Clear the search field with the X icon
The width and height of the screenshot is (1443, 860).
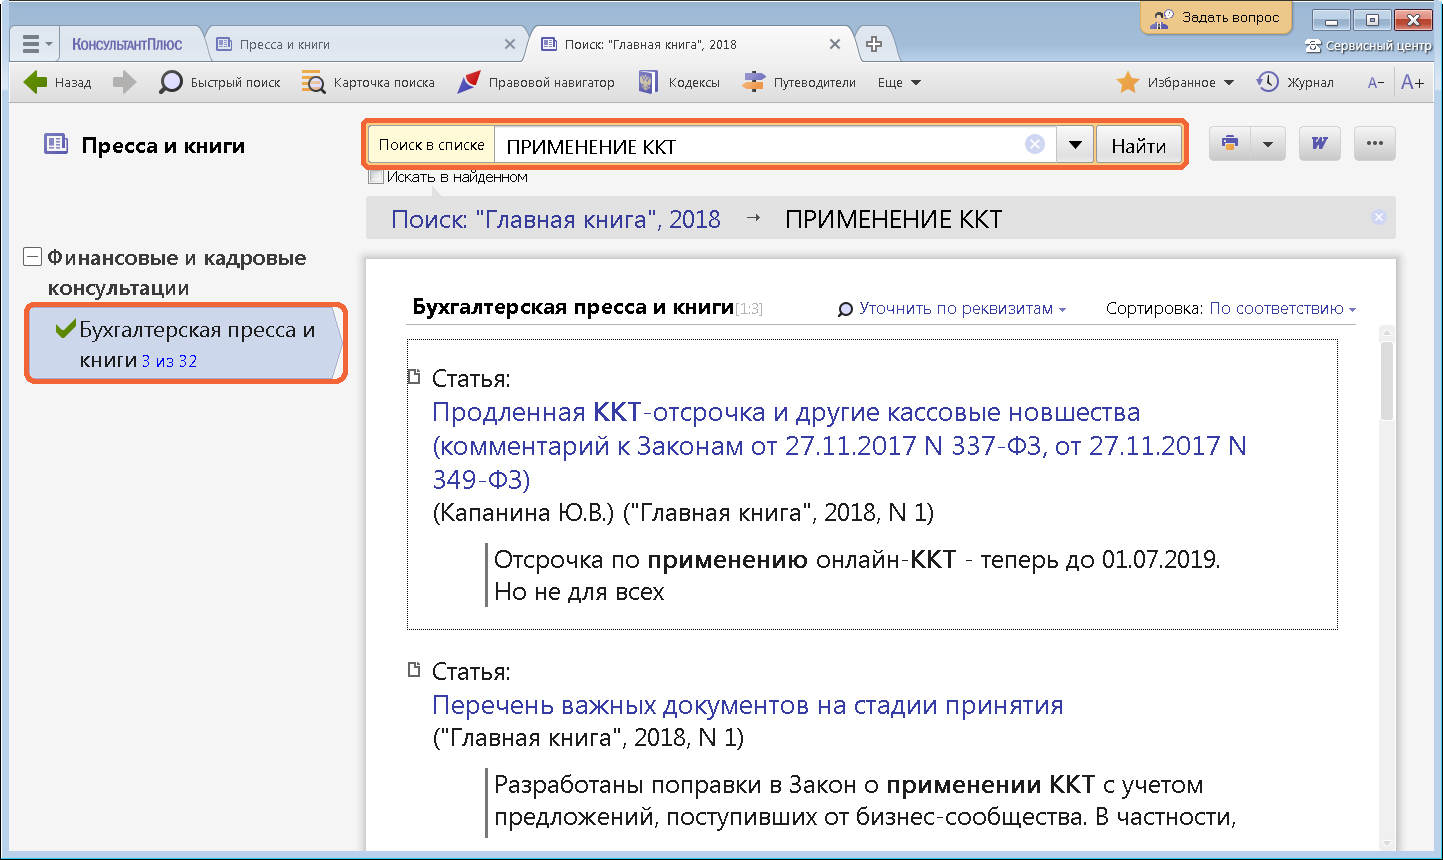tap(1035, 145)
